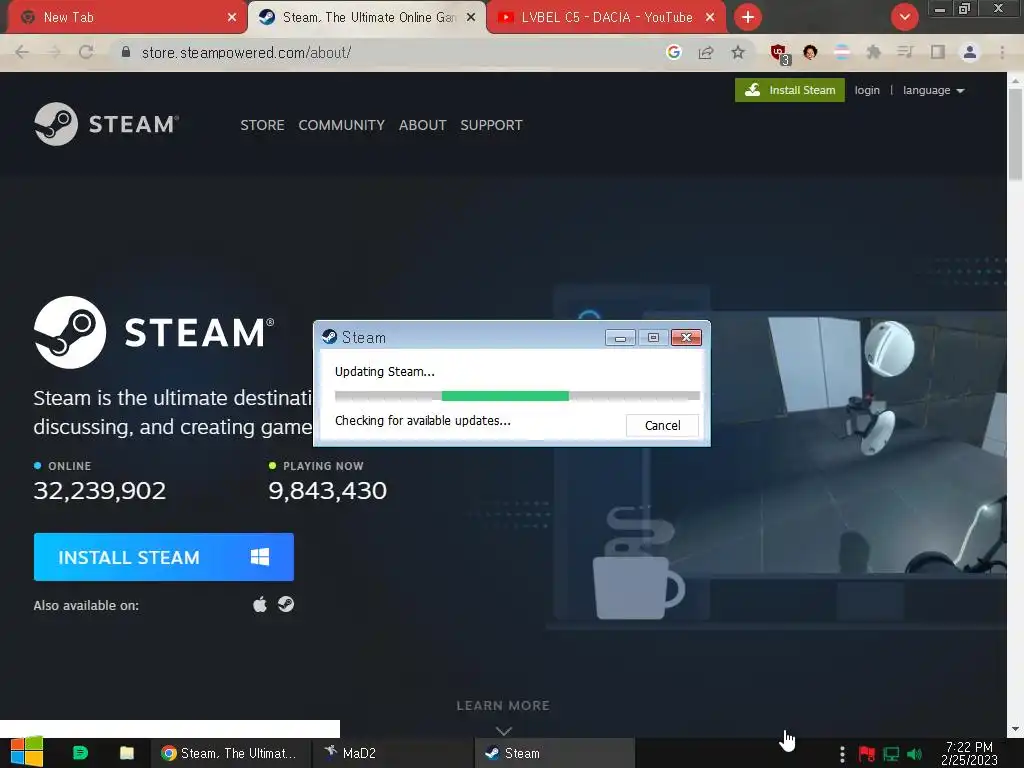This screenshot has width=1024, height=768.
Task: View site info via lock icon
Action: click(x=125, y=52)
